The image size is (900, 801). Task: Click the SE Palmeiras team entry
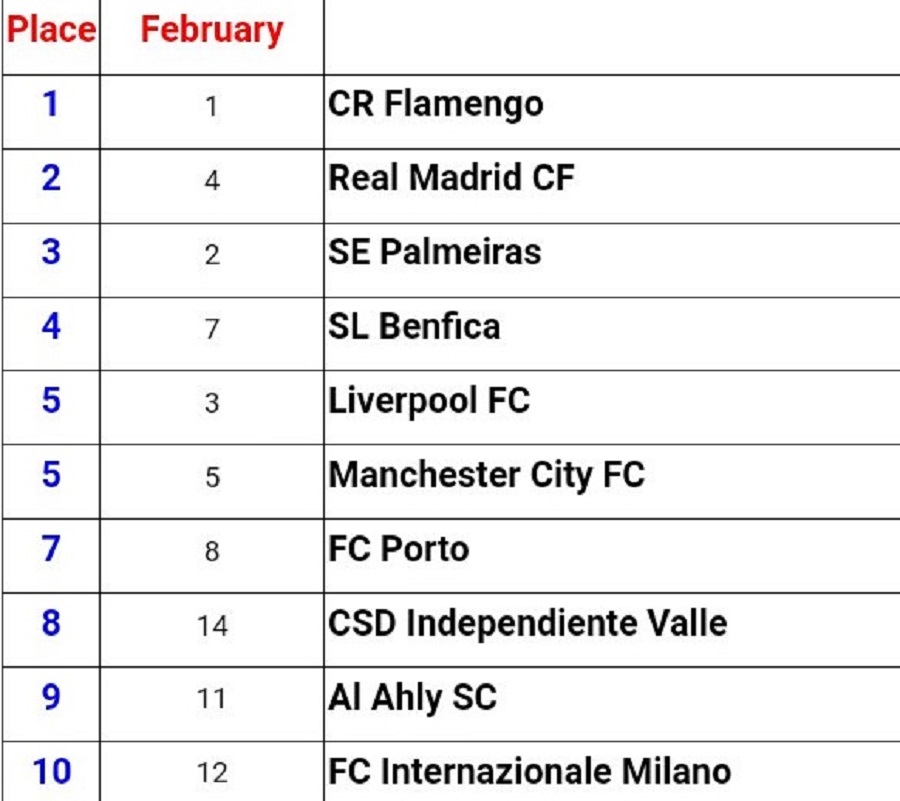click(x=435, y=252)
